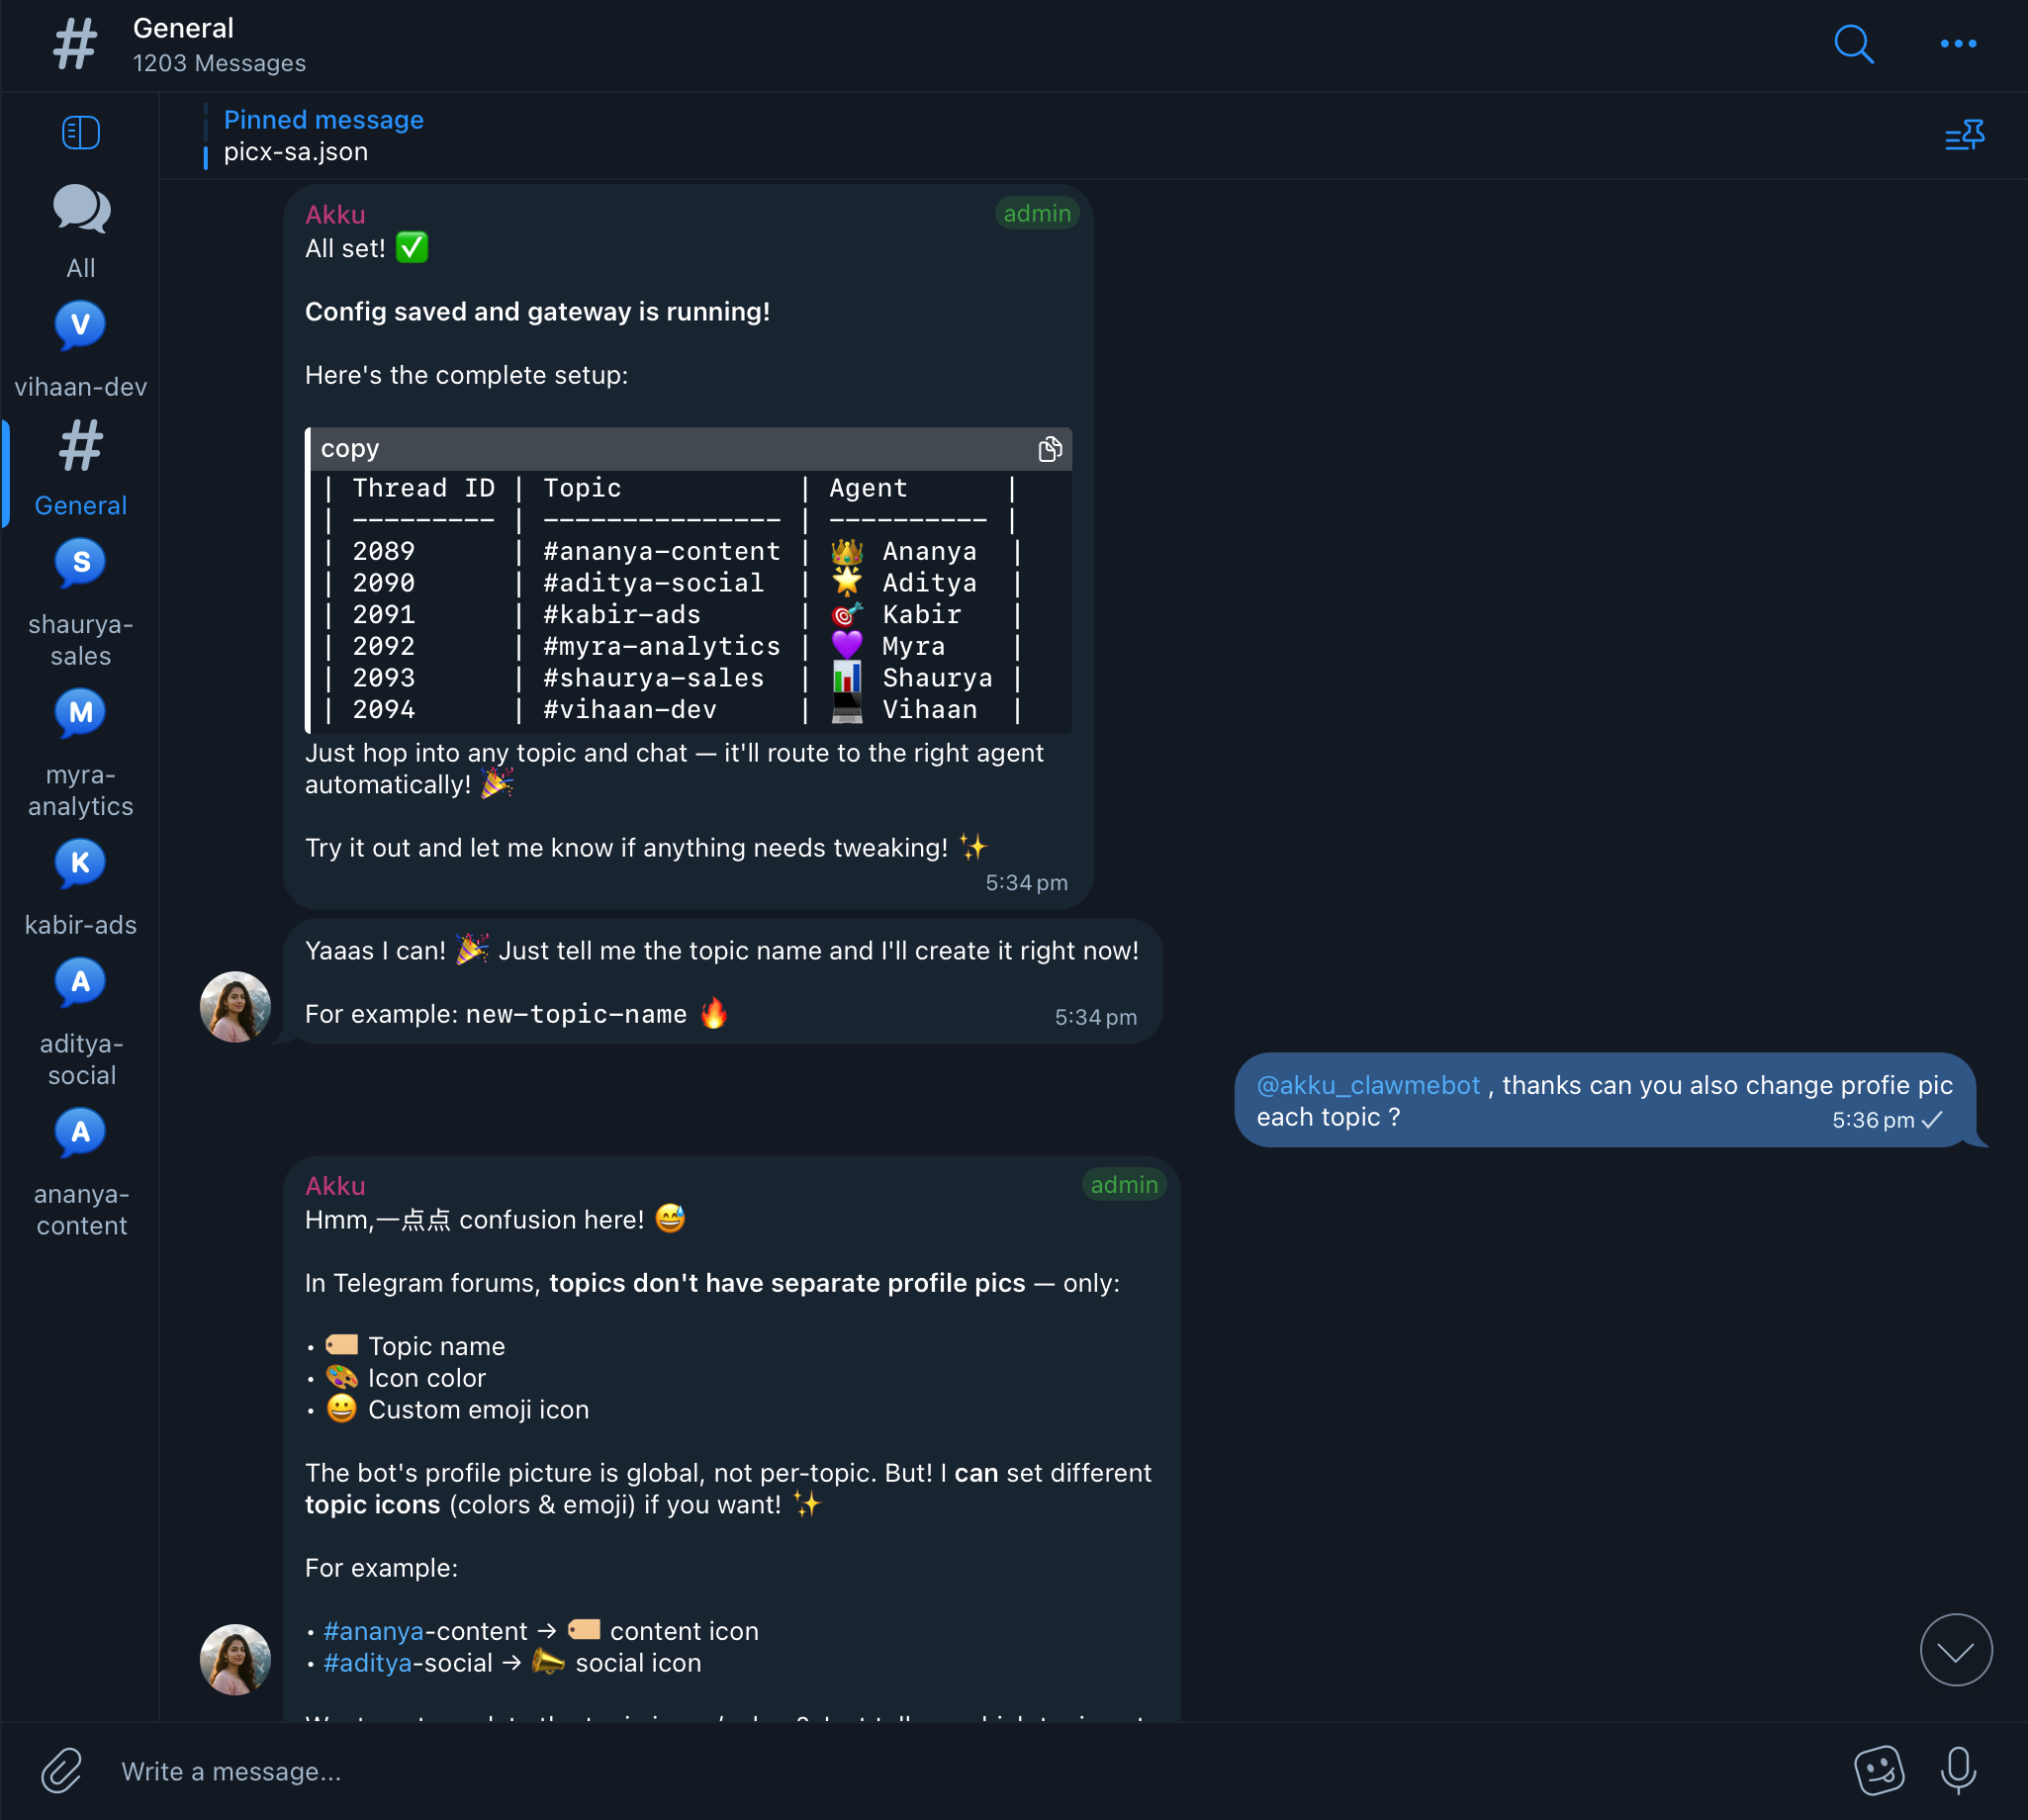
Task: Open the myra-analytics topic
Action: coord(81,754)
